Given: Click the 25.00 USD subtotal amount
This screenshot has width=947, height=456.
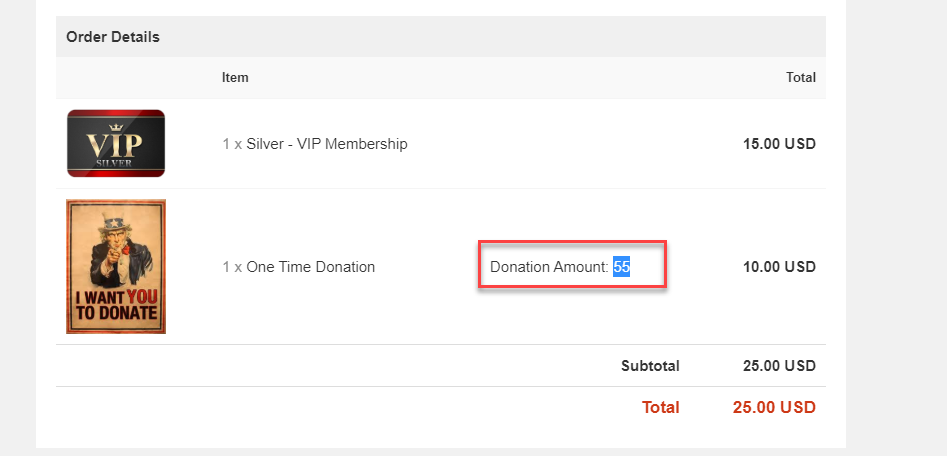Looking at the screenshot, I should coord(780,366).
